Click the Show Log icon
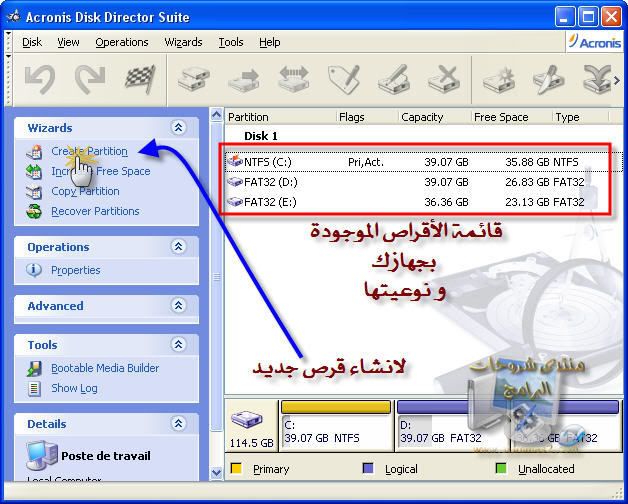This screenshot has height=504, width=628. coord(34,388)
